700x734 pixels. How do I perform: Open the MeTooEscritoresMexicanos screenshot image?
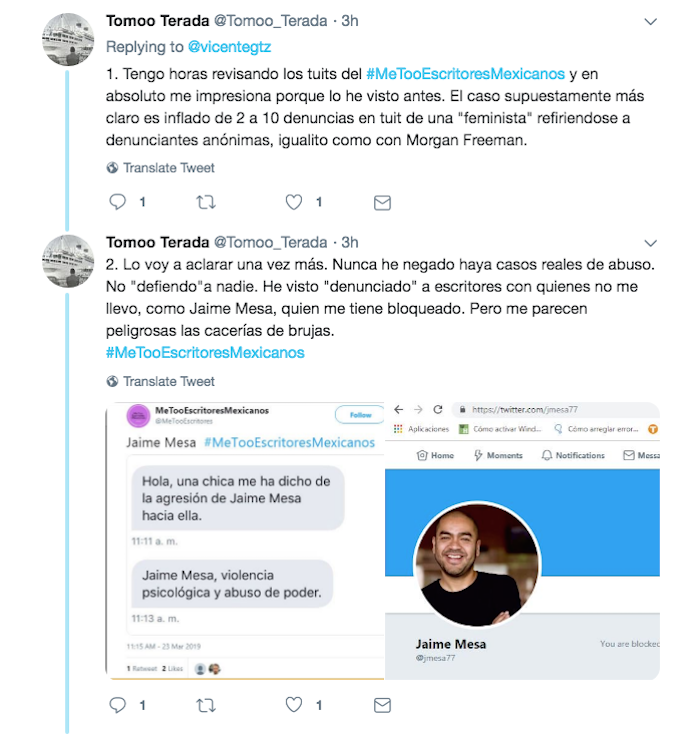(245, 540)
